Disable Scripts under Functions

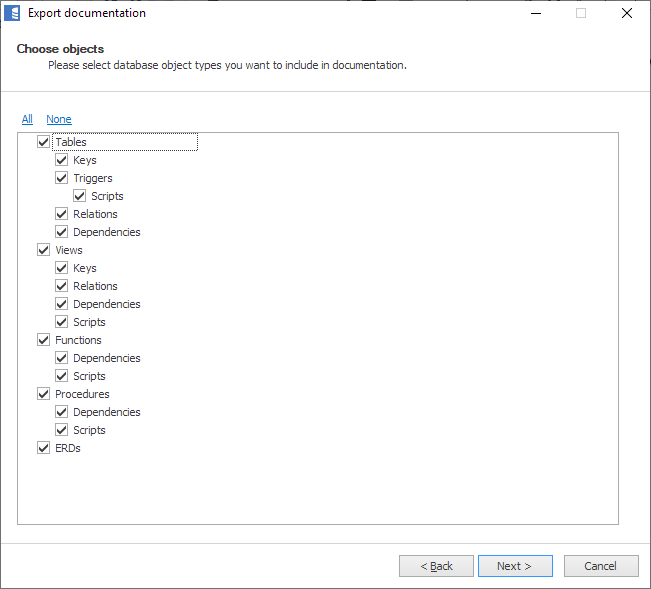[61, 376]
